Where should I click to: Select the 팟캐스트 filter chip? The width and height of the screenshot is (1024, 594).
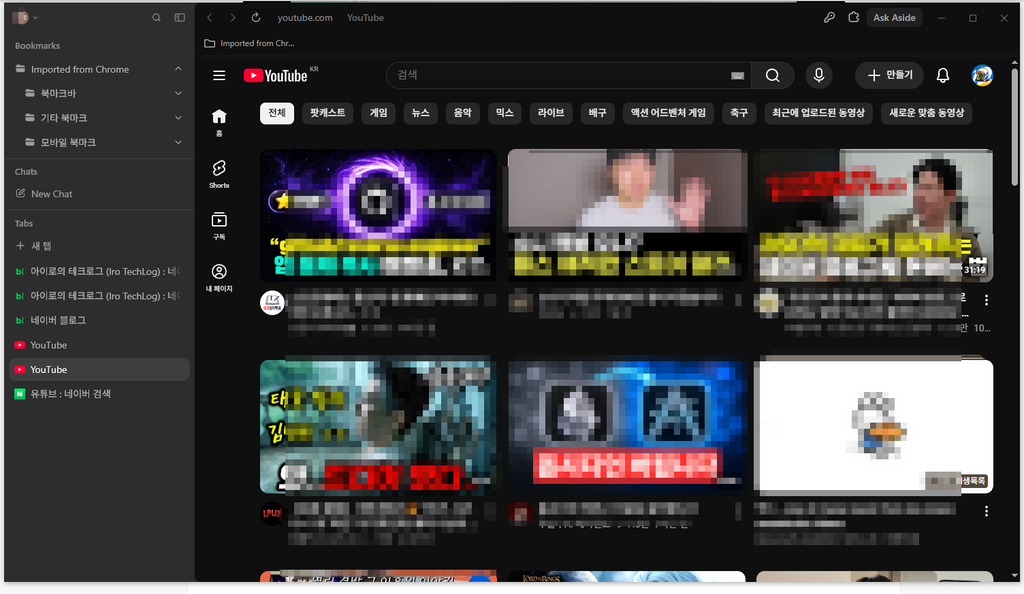pos(328,113)
